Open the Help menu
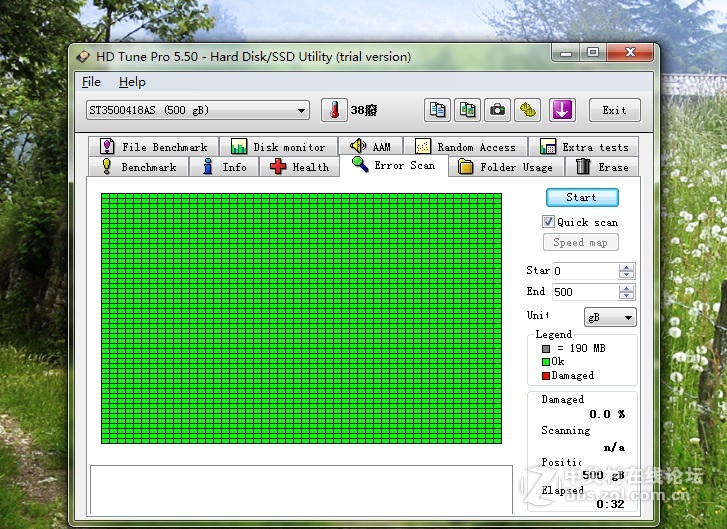The height and width of the screenshot is (529, 727). pyautogui.click(x=132, y=82)
